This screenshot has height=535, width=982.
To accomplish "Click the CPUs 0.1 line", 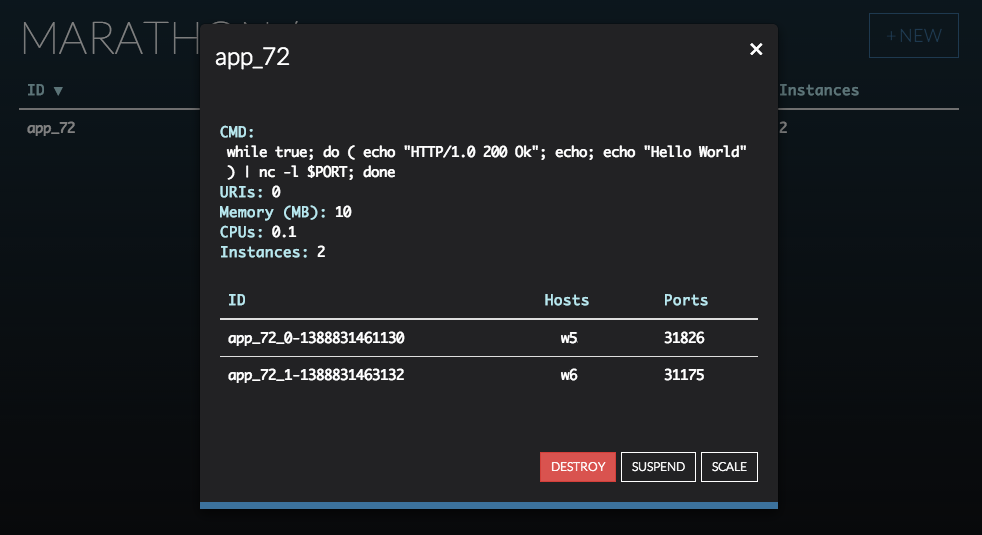I will pyautogui.click(x=257, y=232).
